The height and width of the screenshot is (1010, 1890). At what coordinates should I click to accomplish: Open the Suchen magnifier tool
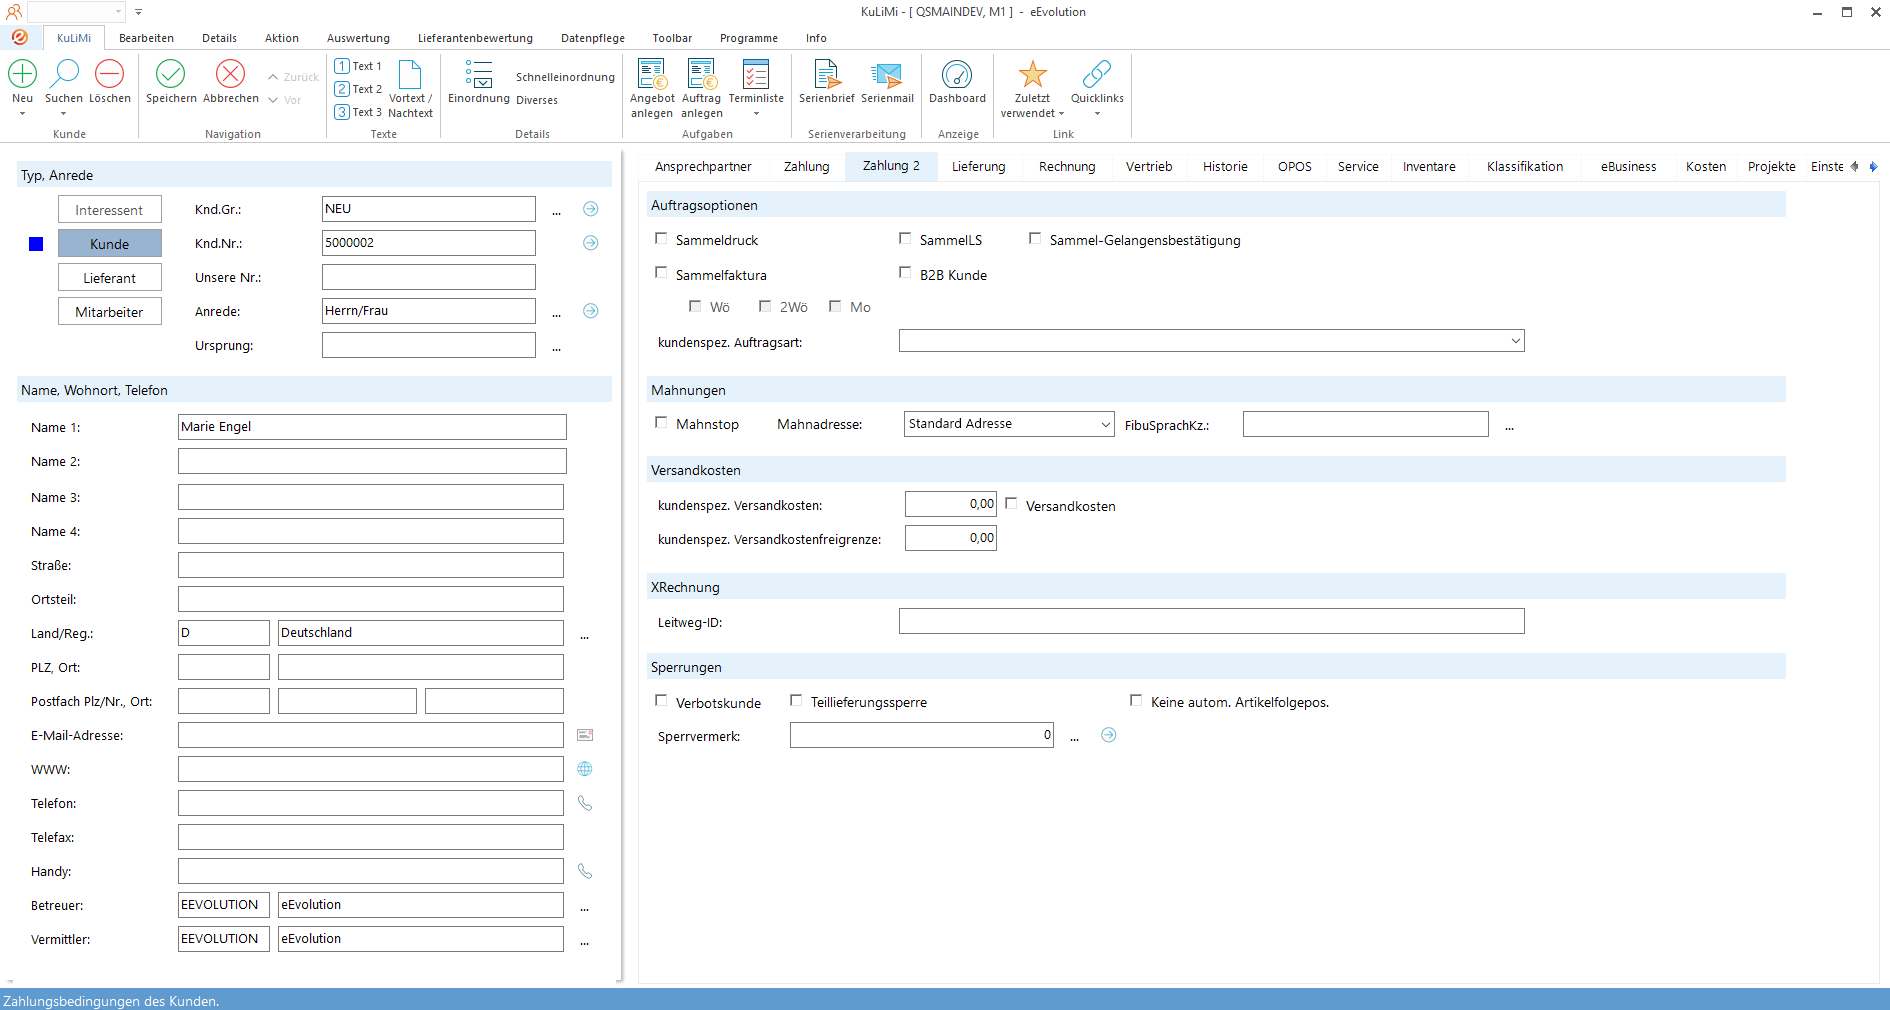pos(65,74)
